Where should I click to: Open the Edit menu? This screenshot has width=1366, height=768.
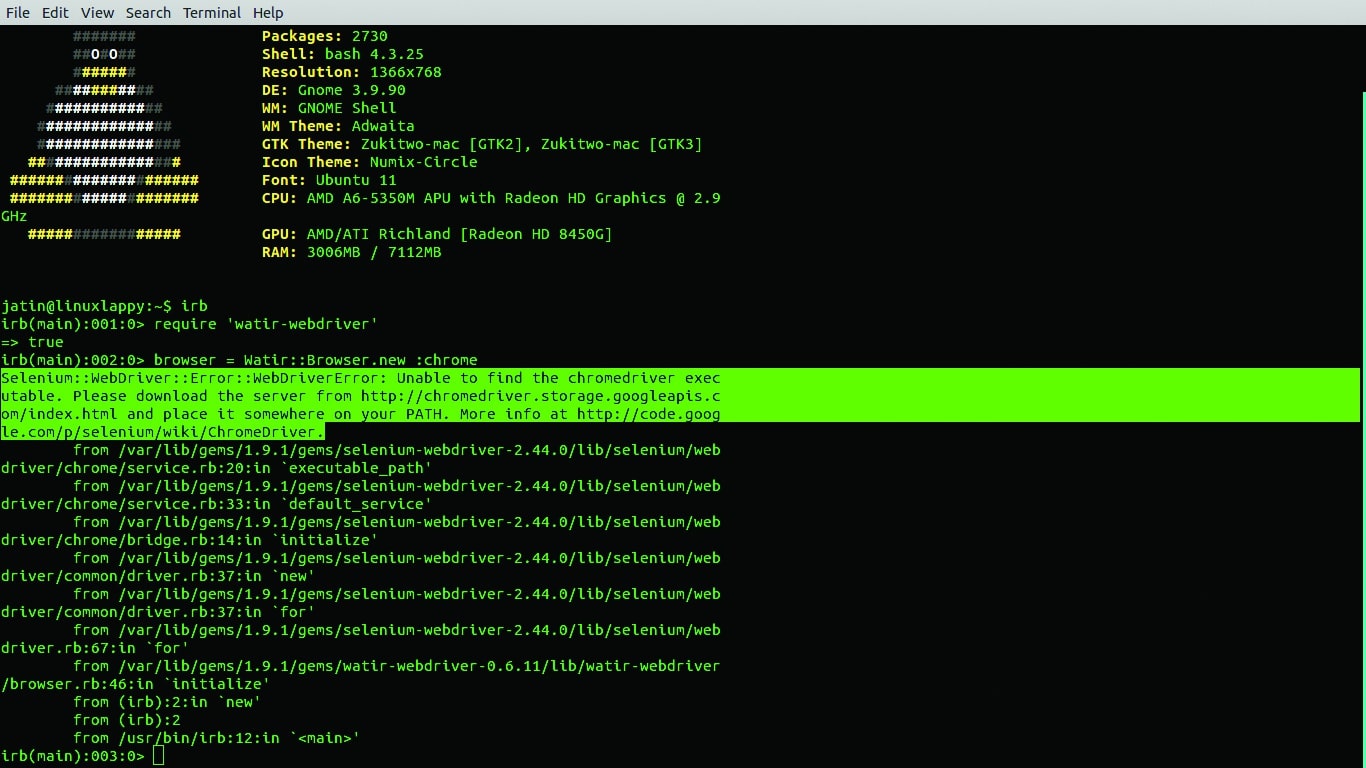(x=55, y=12)
